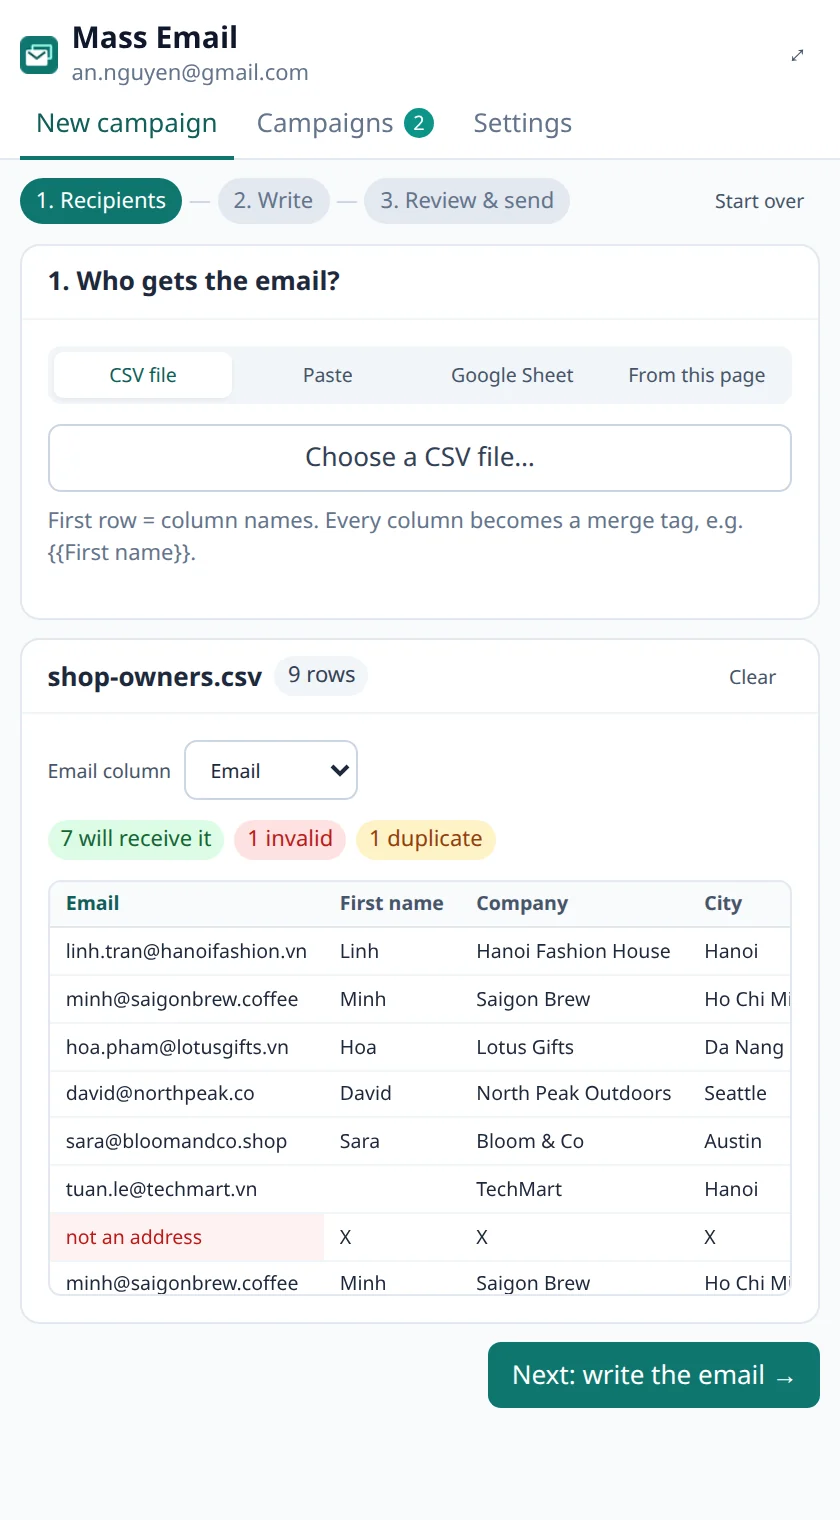The width and height of the screenshot is (840, 1520).
Task: Click the 1 duplicate badge
Action: click(426, 839)
